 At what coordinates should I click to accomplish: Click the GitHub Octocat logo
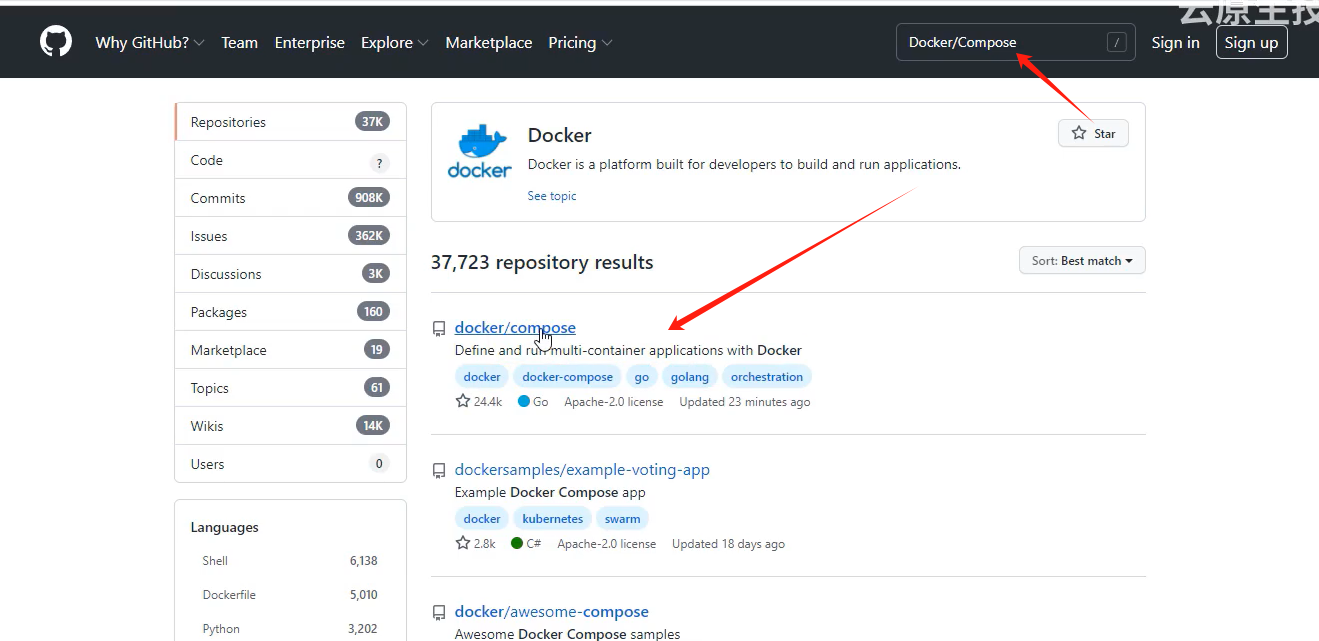(x=55, y=41)
